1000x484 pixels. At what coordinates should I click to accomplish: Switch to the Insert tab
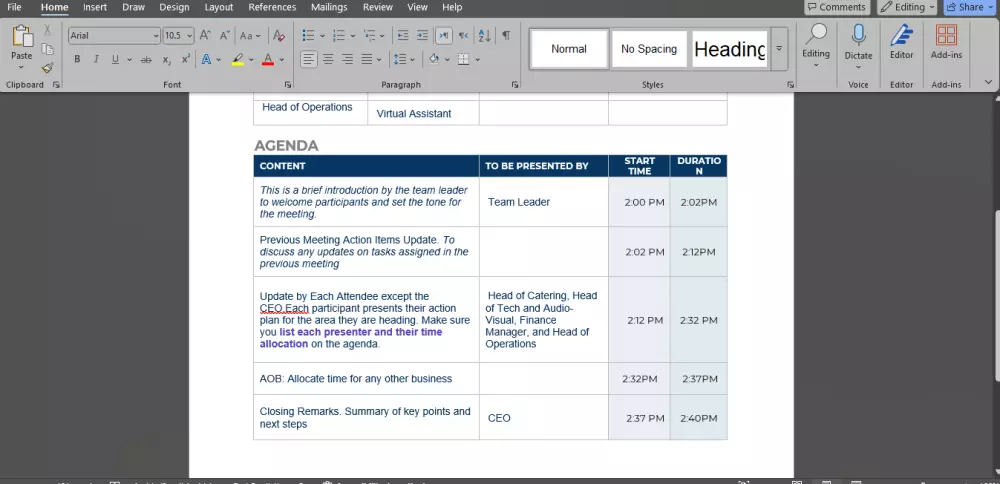pyautogui.click(x=95, y=7)
